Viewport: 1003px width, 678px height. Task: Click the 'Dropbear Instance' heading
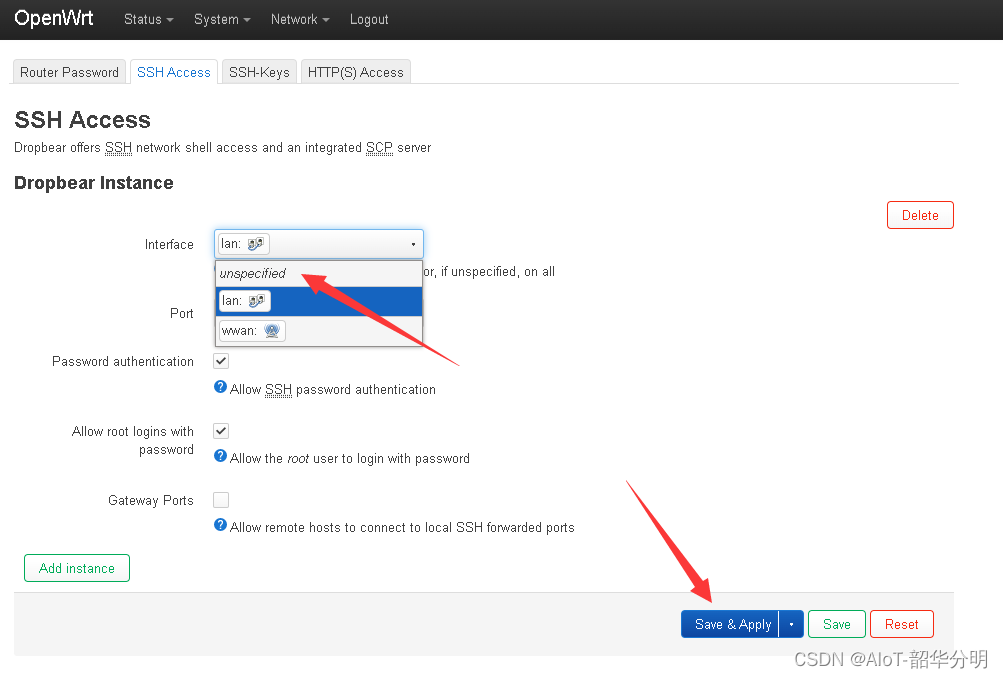coord(93,183)
